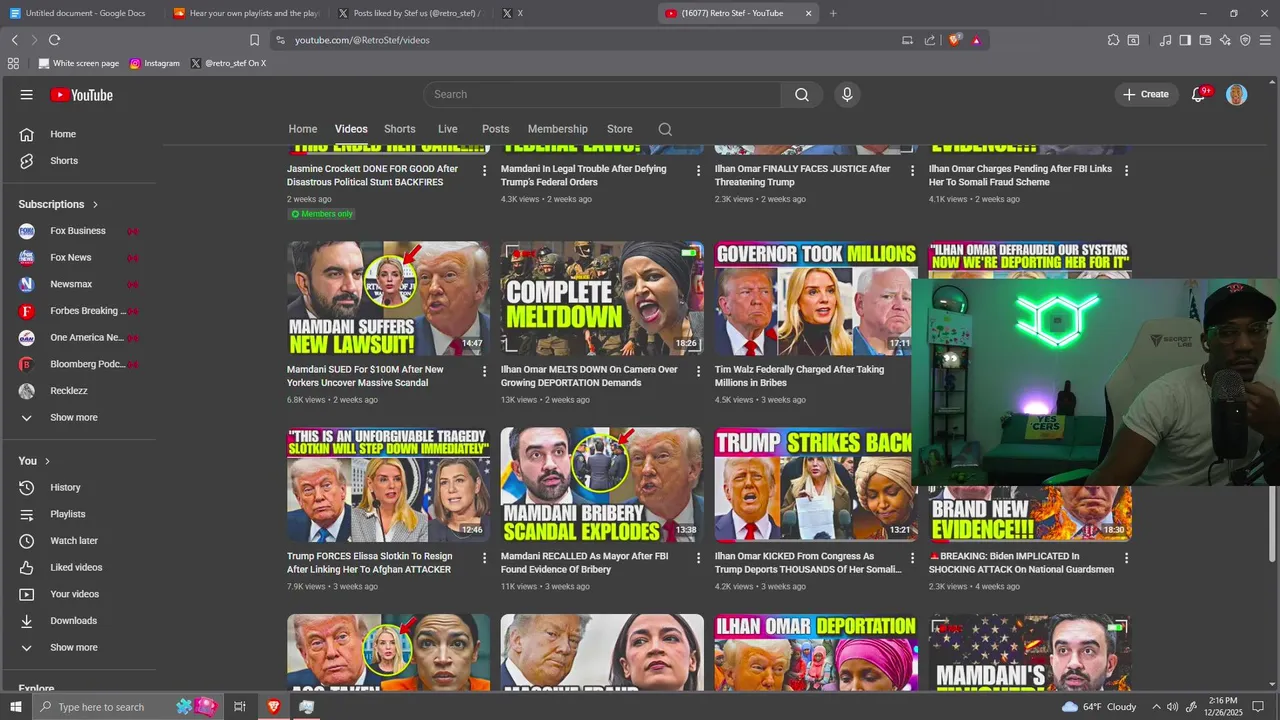This screenshot has height=720, width=1280.
Task: Open the notifications bell
Action: pos(1198,94)
